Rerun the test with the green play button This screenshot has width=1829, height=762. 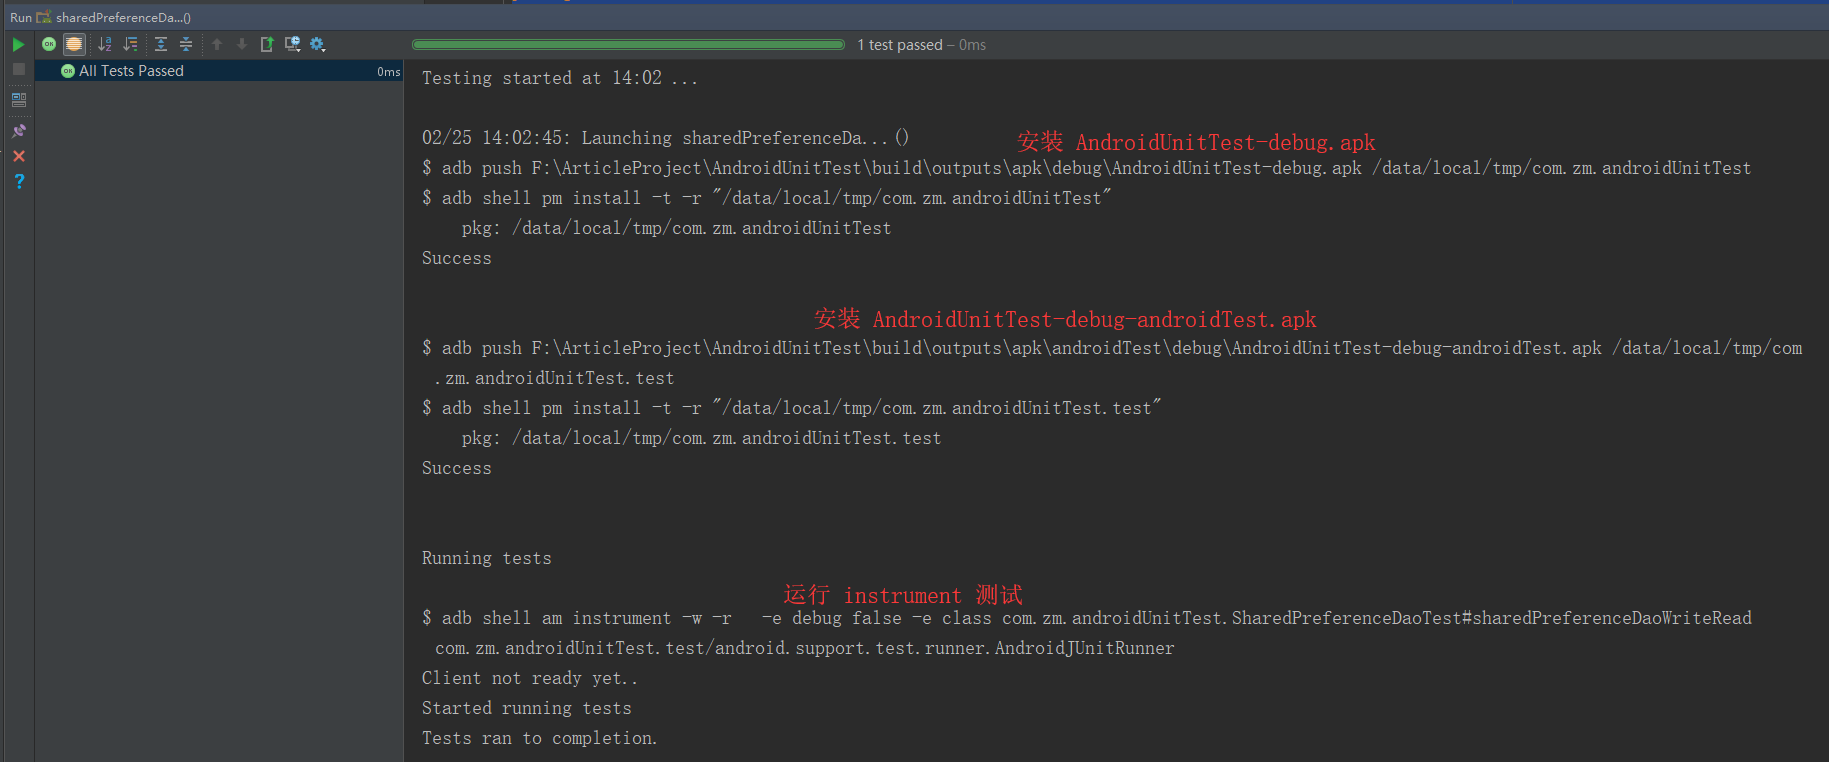[18, 44]
